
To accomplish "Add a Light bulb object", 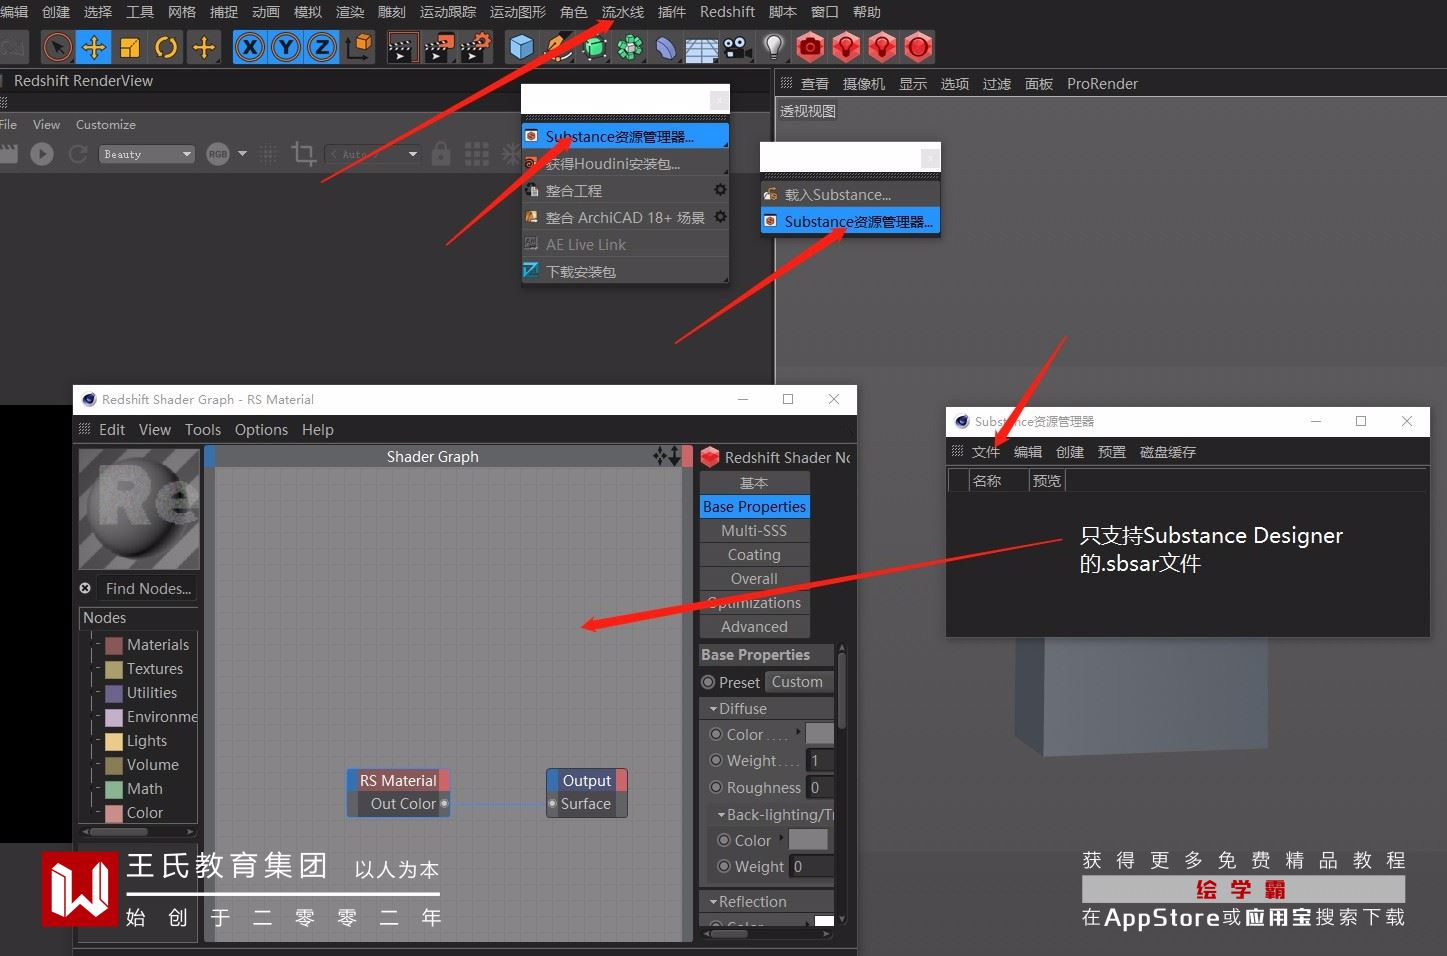I will 773,47.
